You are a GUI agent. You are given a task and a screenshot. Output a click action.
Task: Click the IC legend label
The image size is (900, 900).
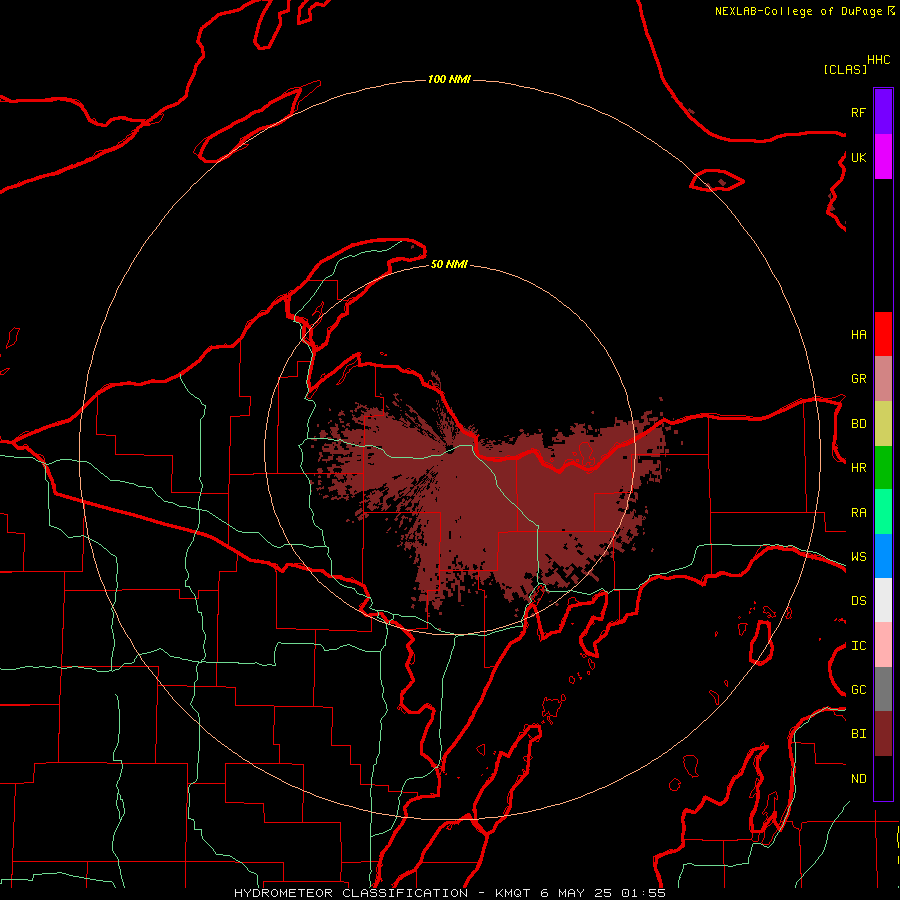click(858, 646)
